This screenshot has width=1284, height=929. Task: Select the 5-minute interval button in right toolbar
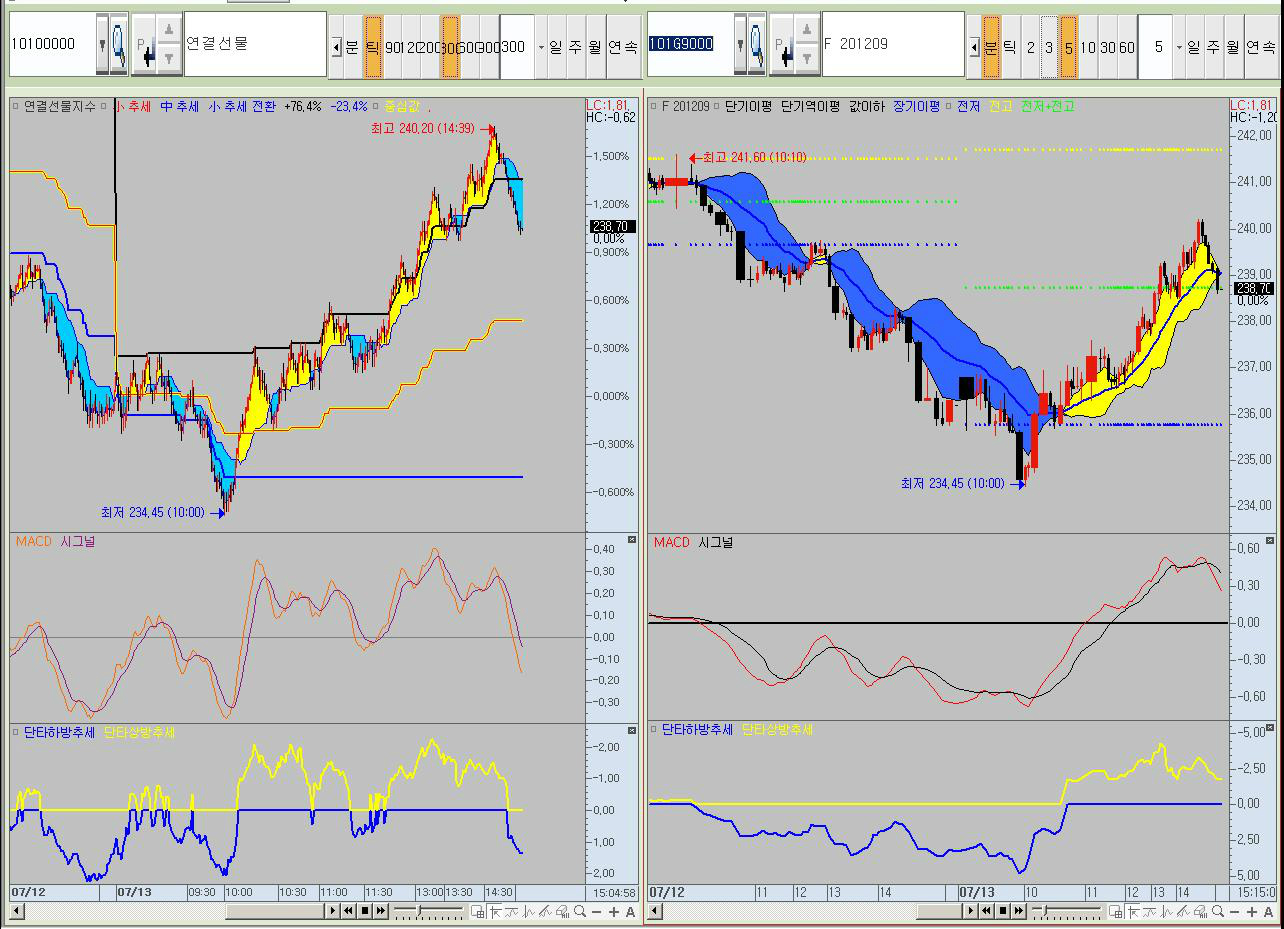1068,47
